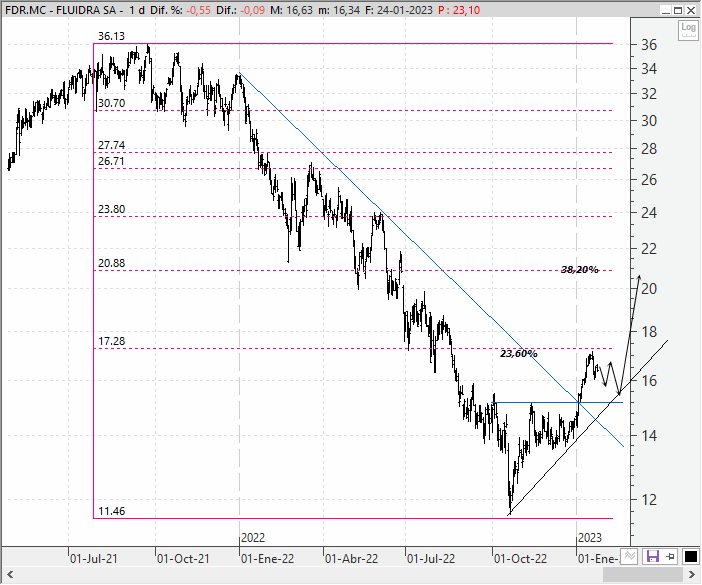Click the date F: 24-01-2023

coord(399,10)
